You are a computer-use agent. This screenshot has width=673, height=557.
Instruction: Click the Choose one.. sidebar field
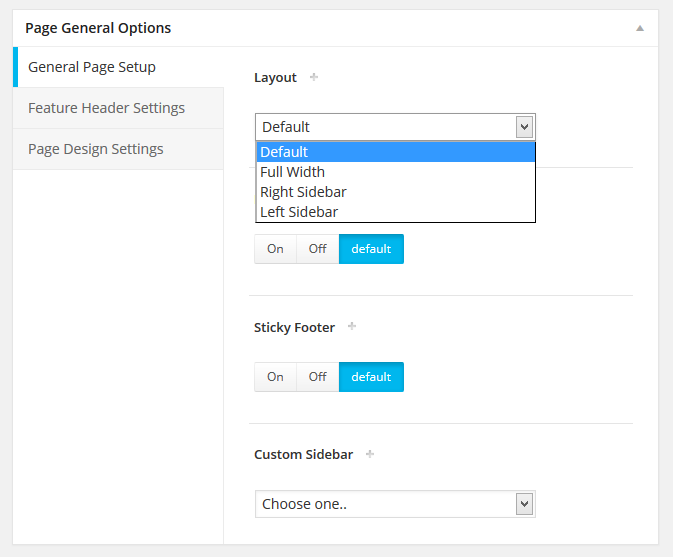pyautogui.click(x=395, y=504)
